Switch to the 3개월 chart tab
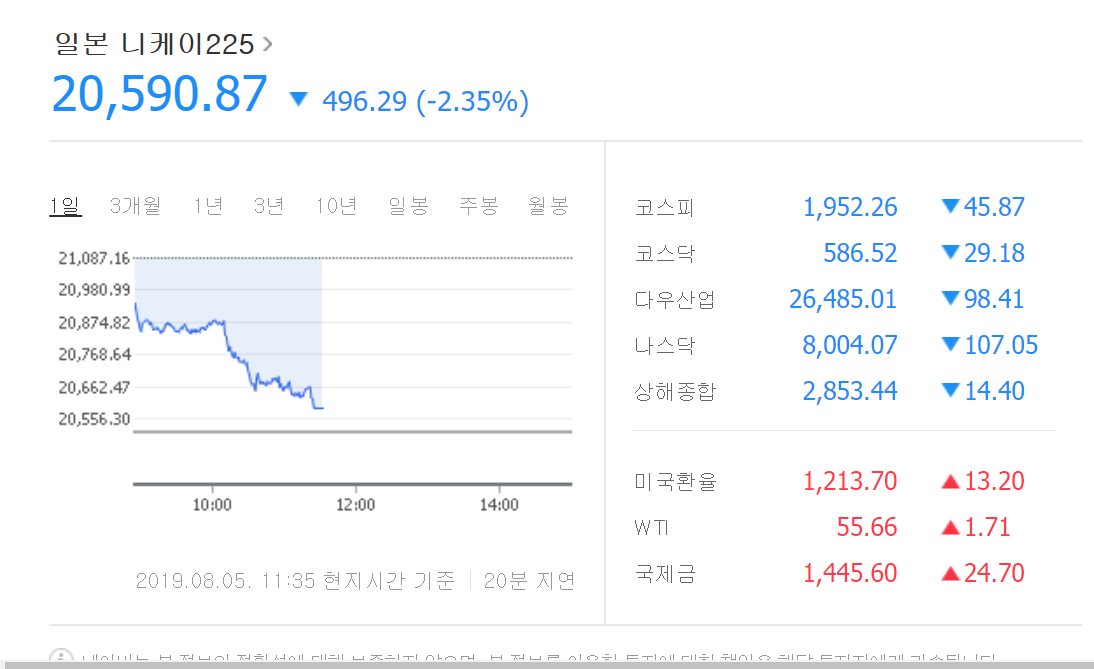Viewport: 1094px width, 669px height. (x=135, y=206)
